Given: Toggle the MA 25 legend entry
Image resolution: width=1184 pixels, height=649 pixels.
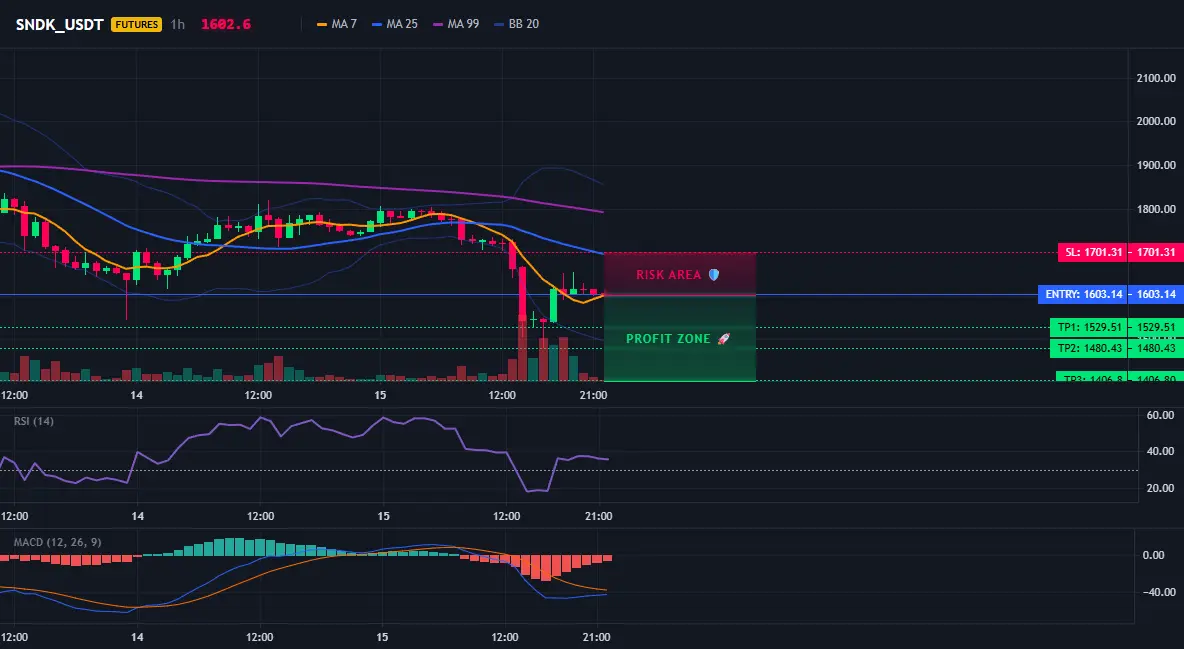Looking at the screenshot, I should coord(395,24).
